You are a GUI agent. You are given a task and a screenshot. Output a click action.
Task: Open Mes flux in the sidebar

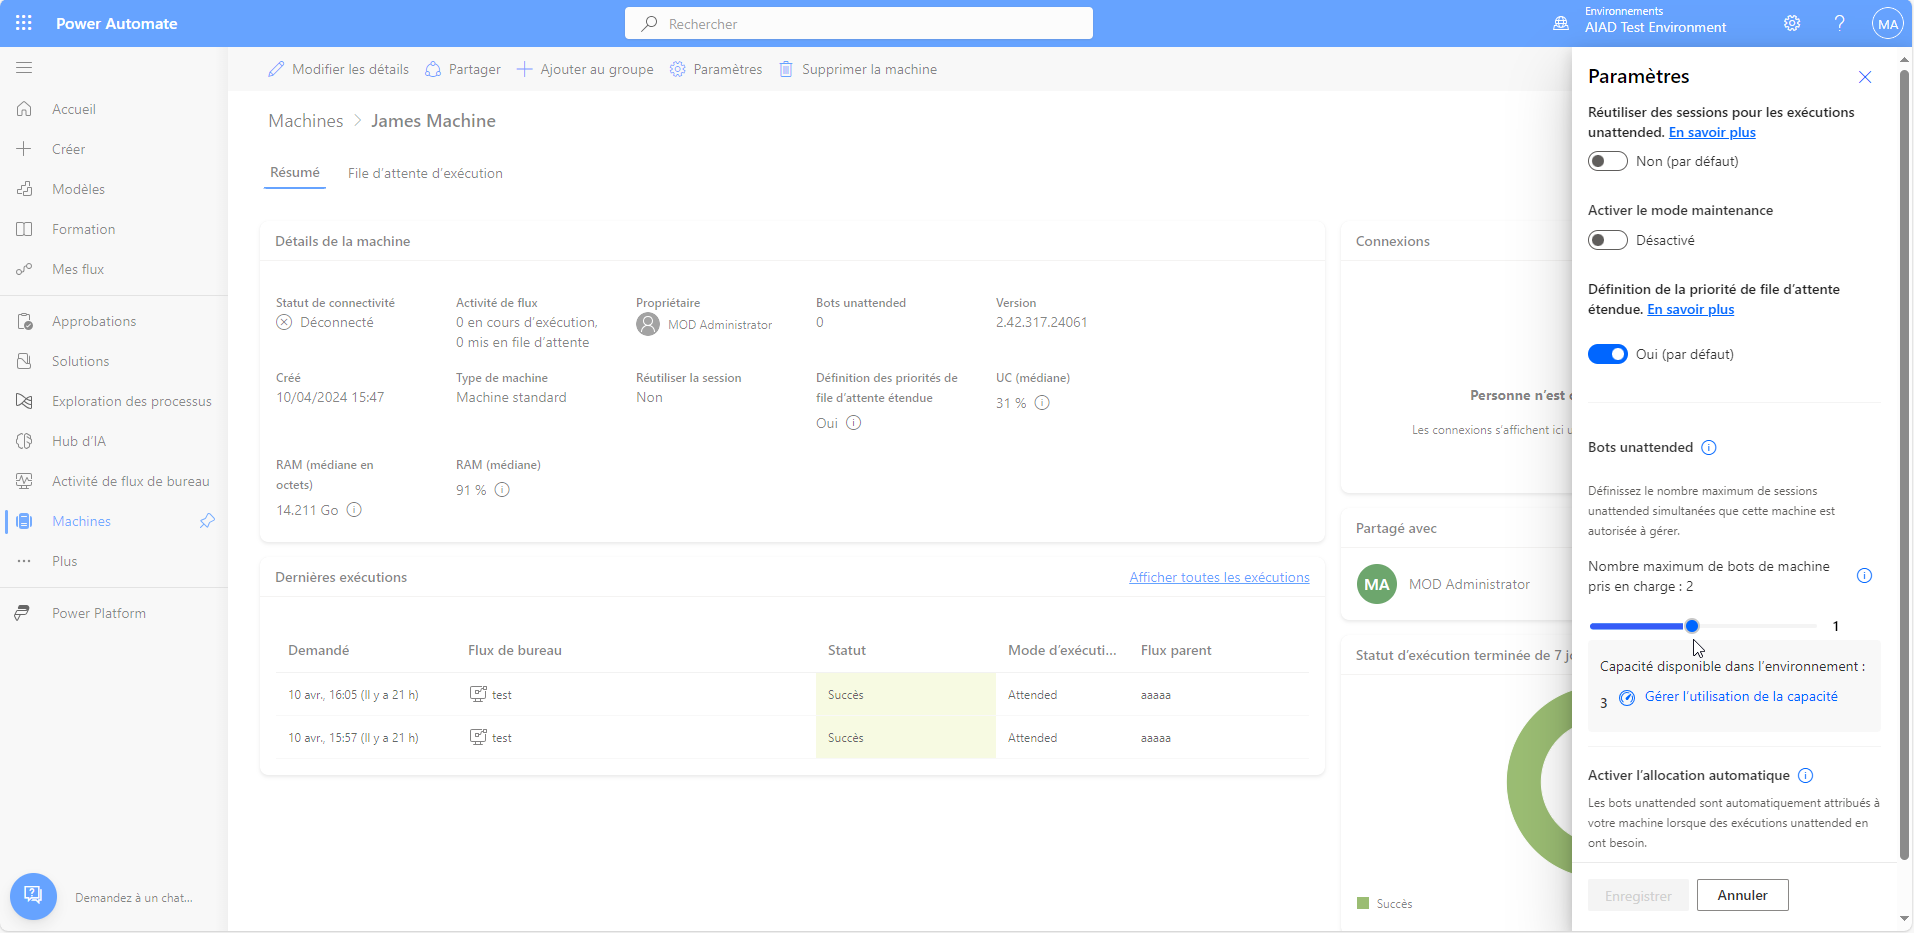(x=78, y=269)
